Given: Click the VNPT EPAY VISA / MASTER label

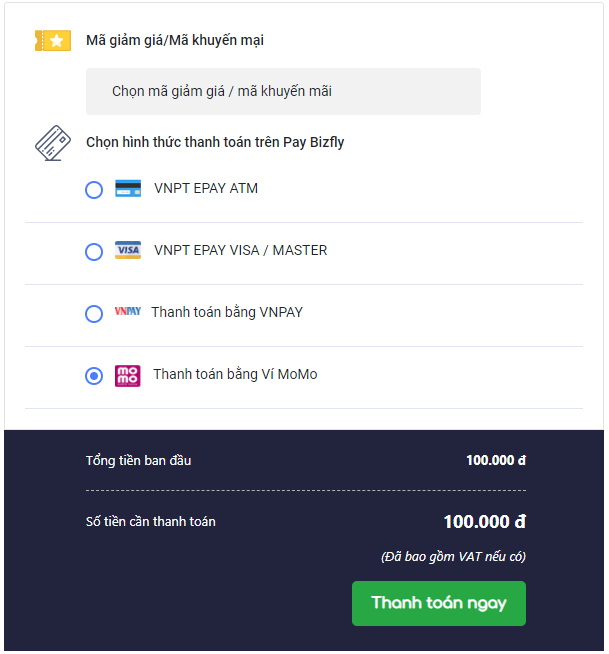Looking at the screenshot, I should coord(241,250).
